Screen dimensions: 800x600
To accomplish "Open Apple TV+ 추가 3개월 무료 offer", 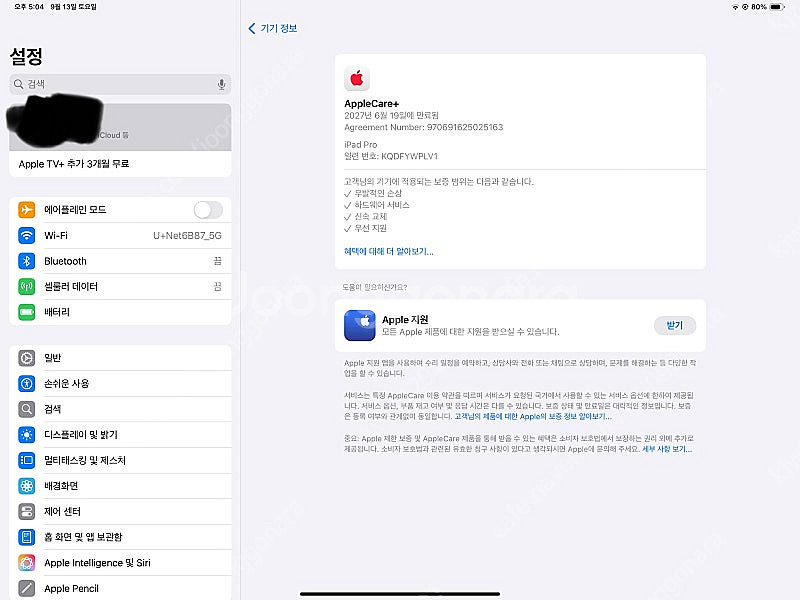I will point(120,164).
